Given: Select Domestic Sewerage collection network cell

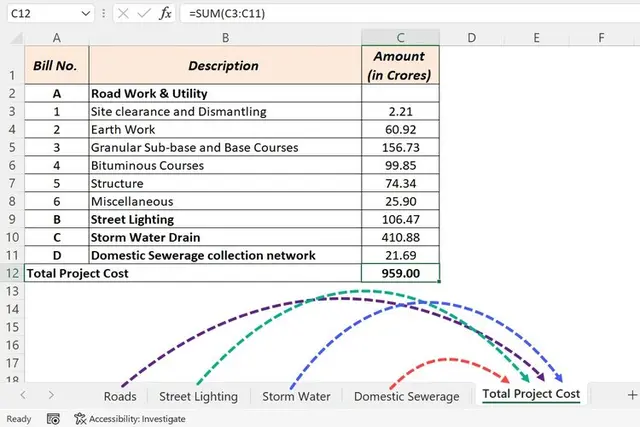Looking at the screenshot, I should pyautogui.click(x=225, y=255).
